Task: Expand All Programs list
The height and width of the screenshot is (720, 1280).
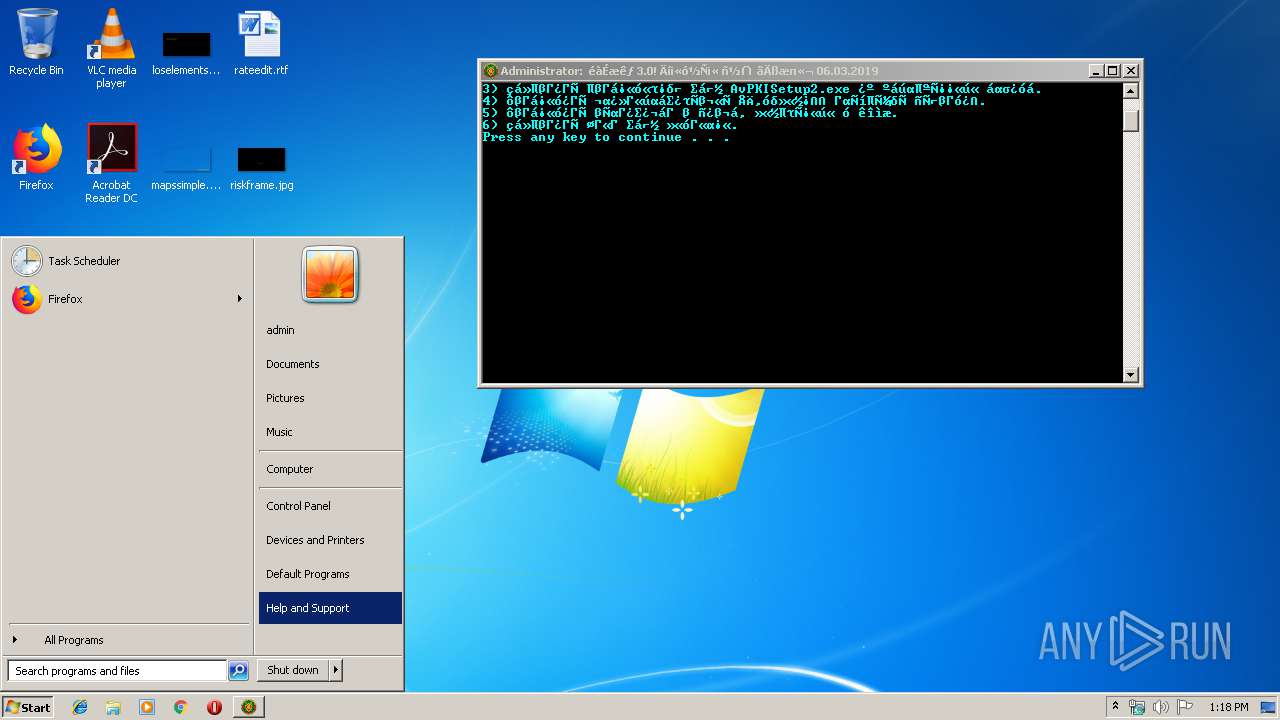Action: coord(128,640)
